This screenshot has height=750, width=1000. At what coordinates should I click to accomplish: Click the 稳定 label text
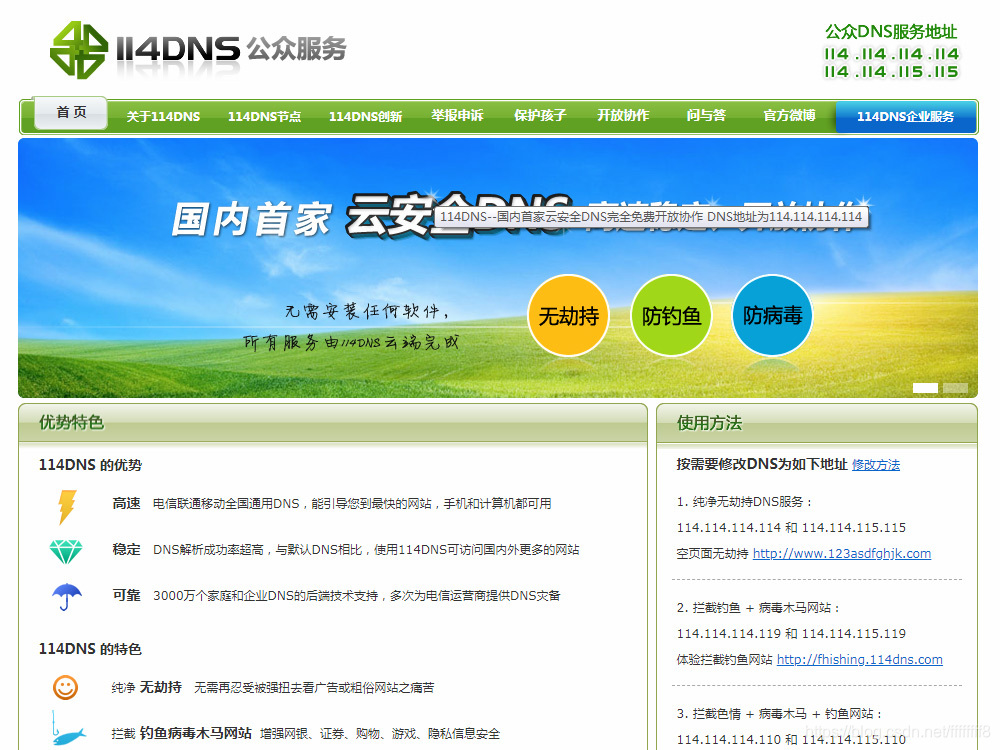pos(126,550)
